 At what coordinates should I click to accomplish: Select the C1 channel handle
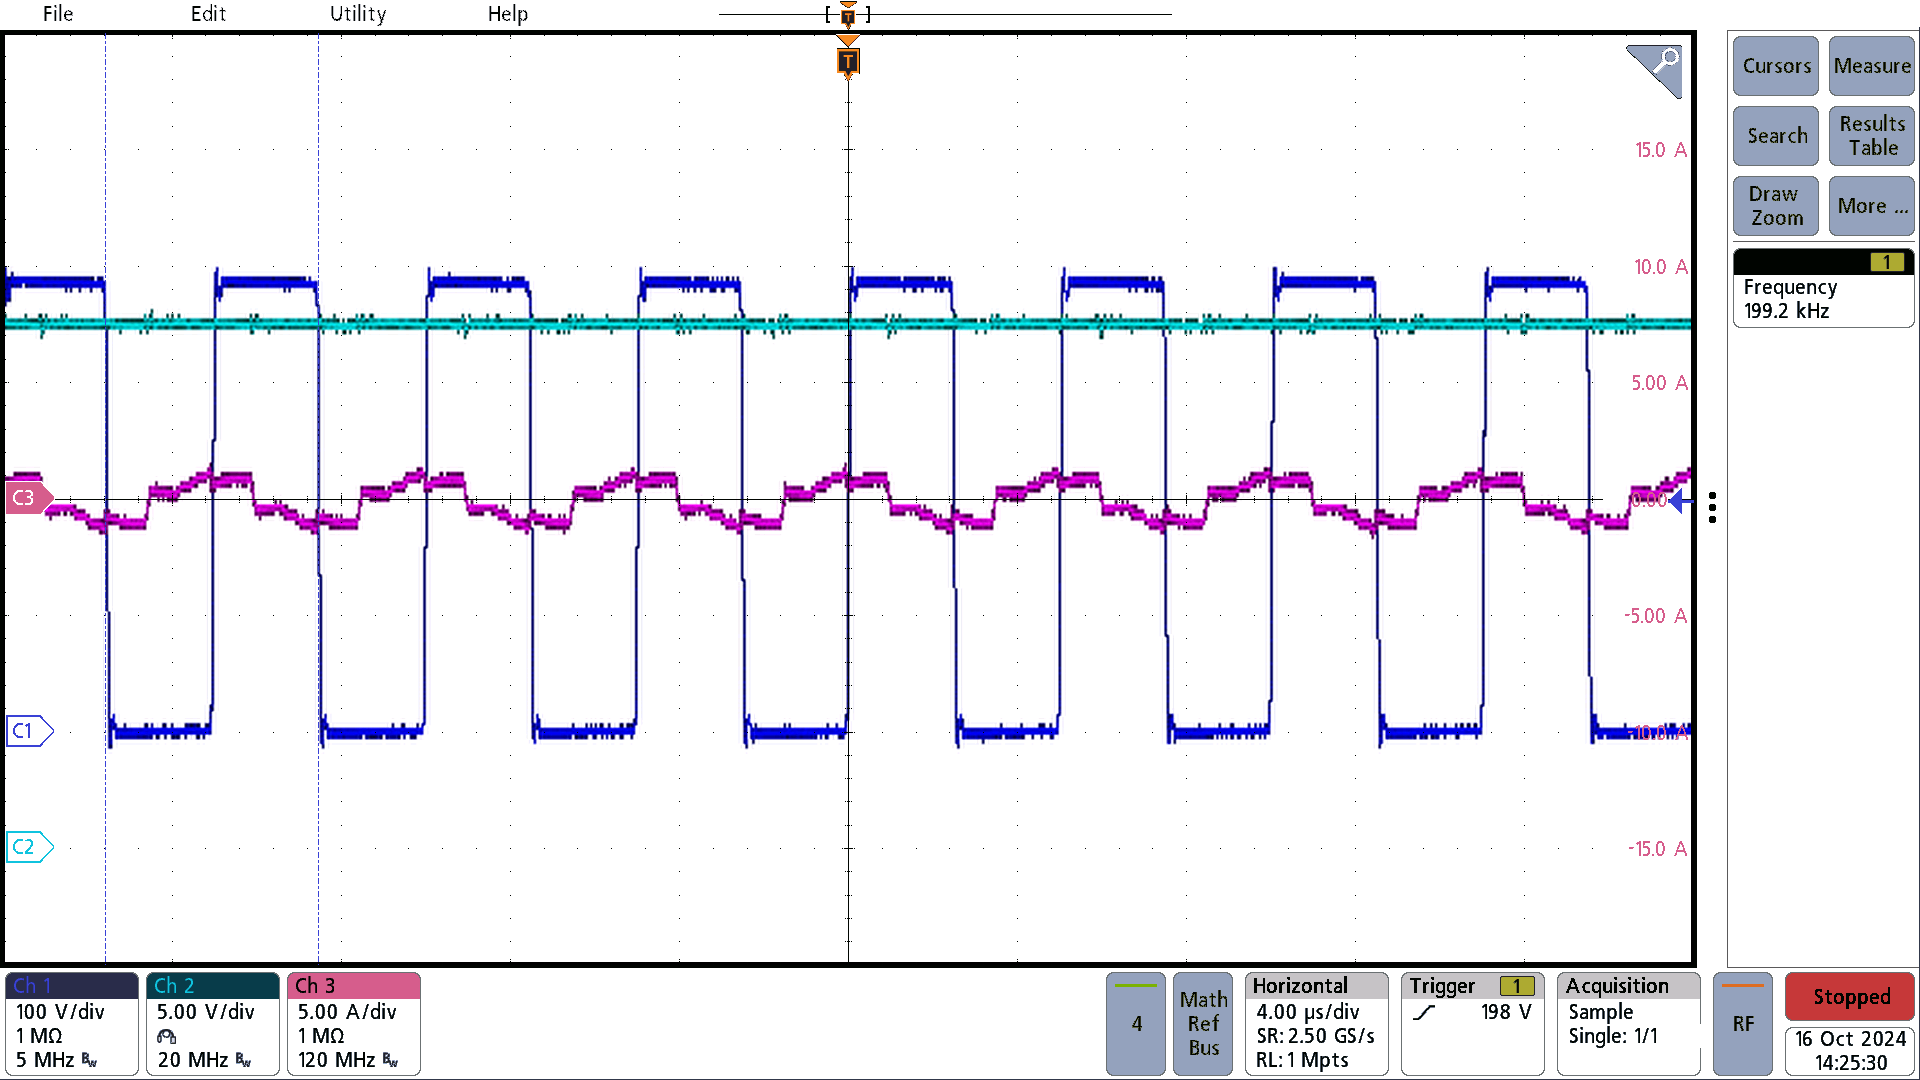pos(28,731)
